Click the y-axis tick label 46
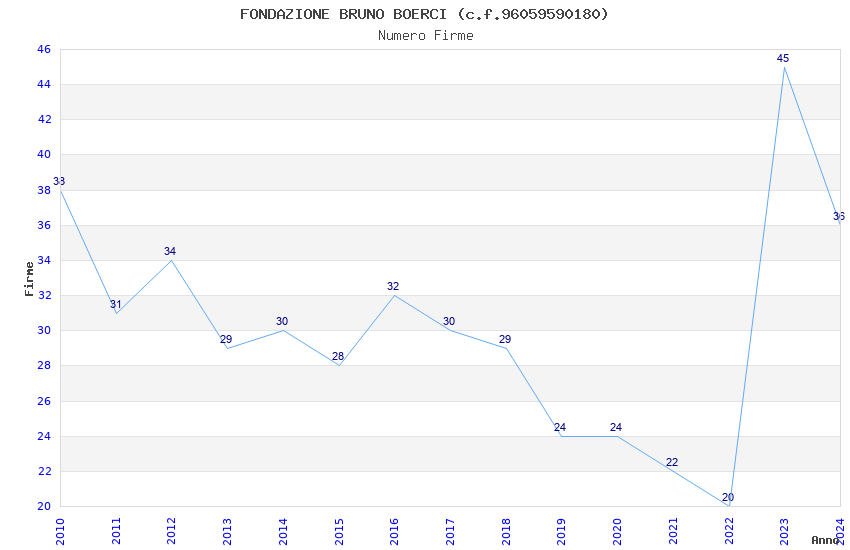Screen dimensions: 850x550 pos(44,49)
